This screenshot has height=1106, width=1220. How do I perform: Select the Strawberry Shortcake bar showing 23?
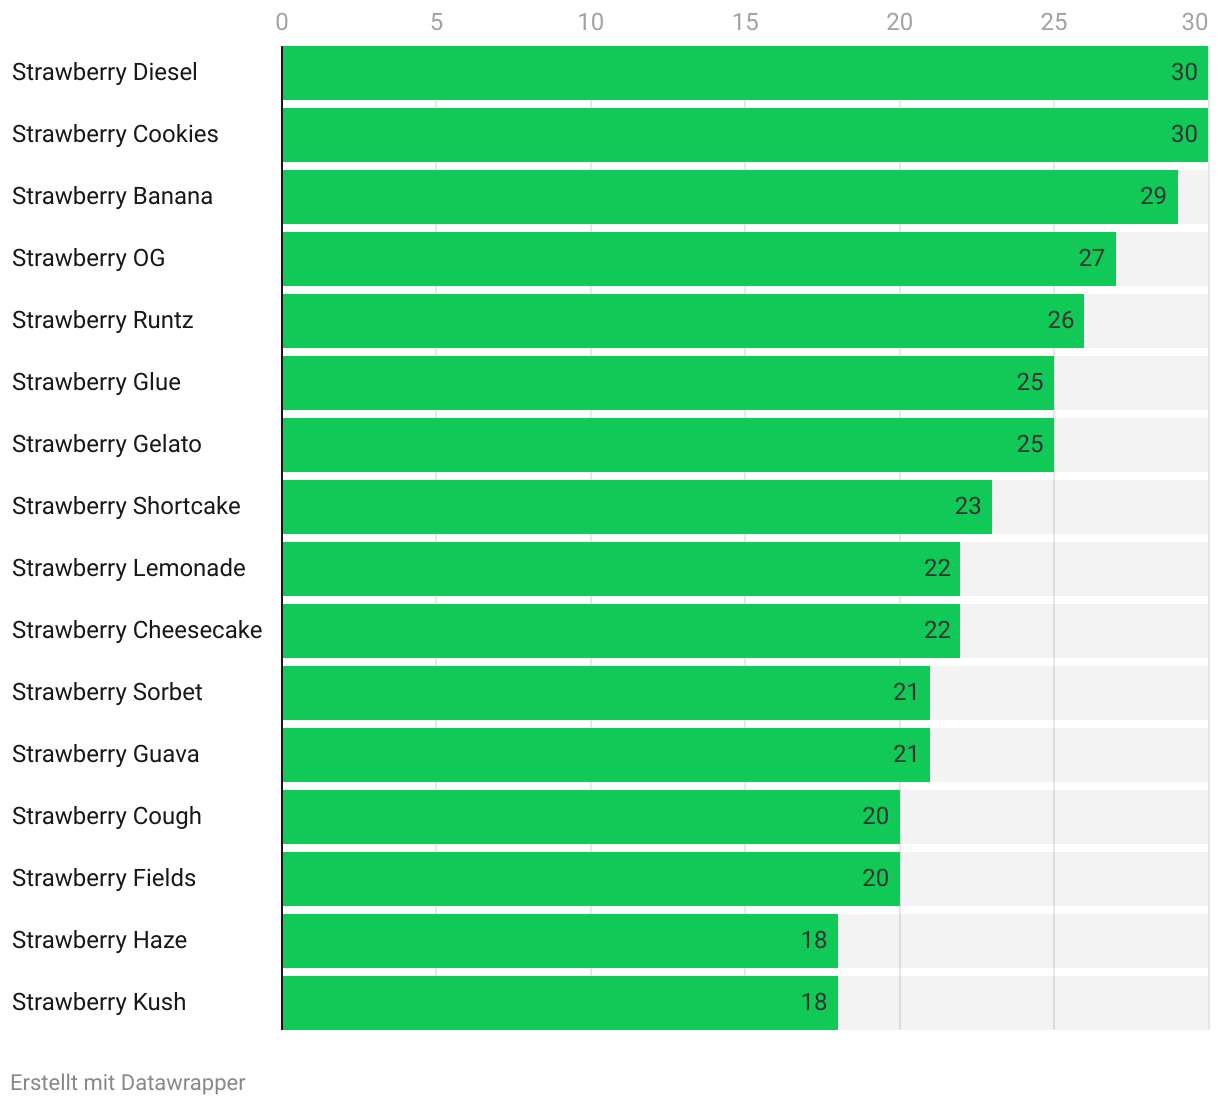coord(637,507)
